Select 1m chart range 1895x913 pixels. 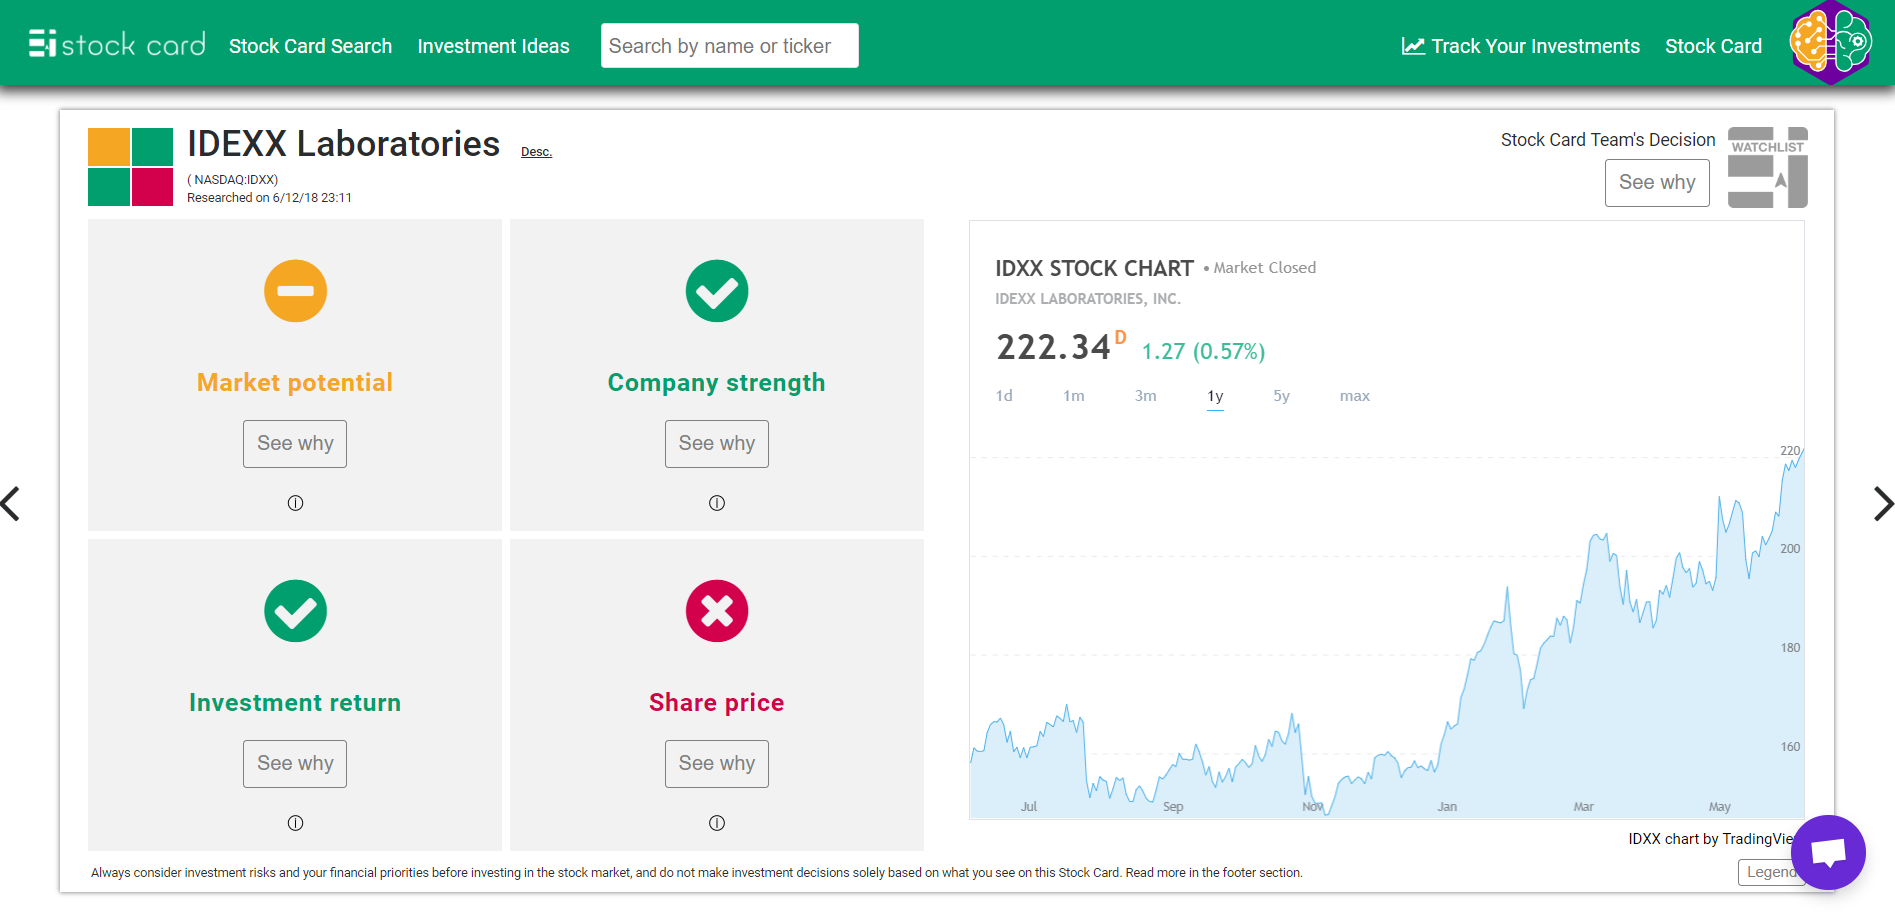[x=1074, y=396]
